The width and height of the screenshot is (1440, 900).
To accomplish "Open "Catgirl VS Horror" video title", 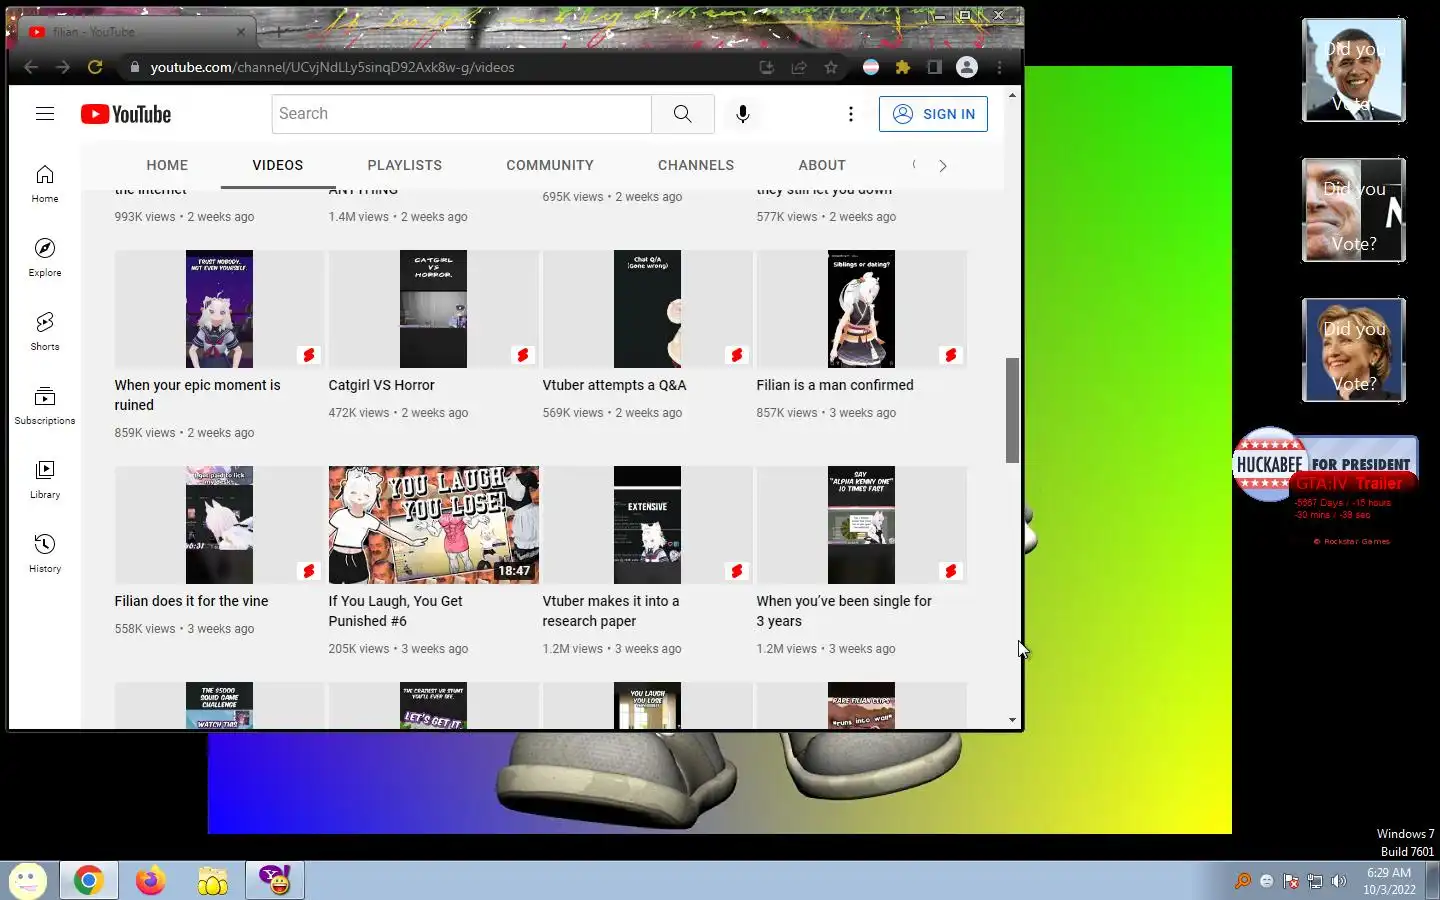I will [381, 385].
